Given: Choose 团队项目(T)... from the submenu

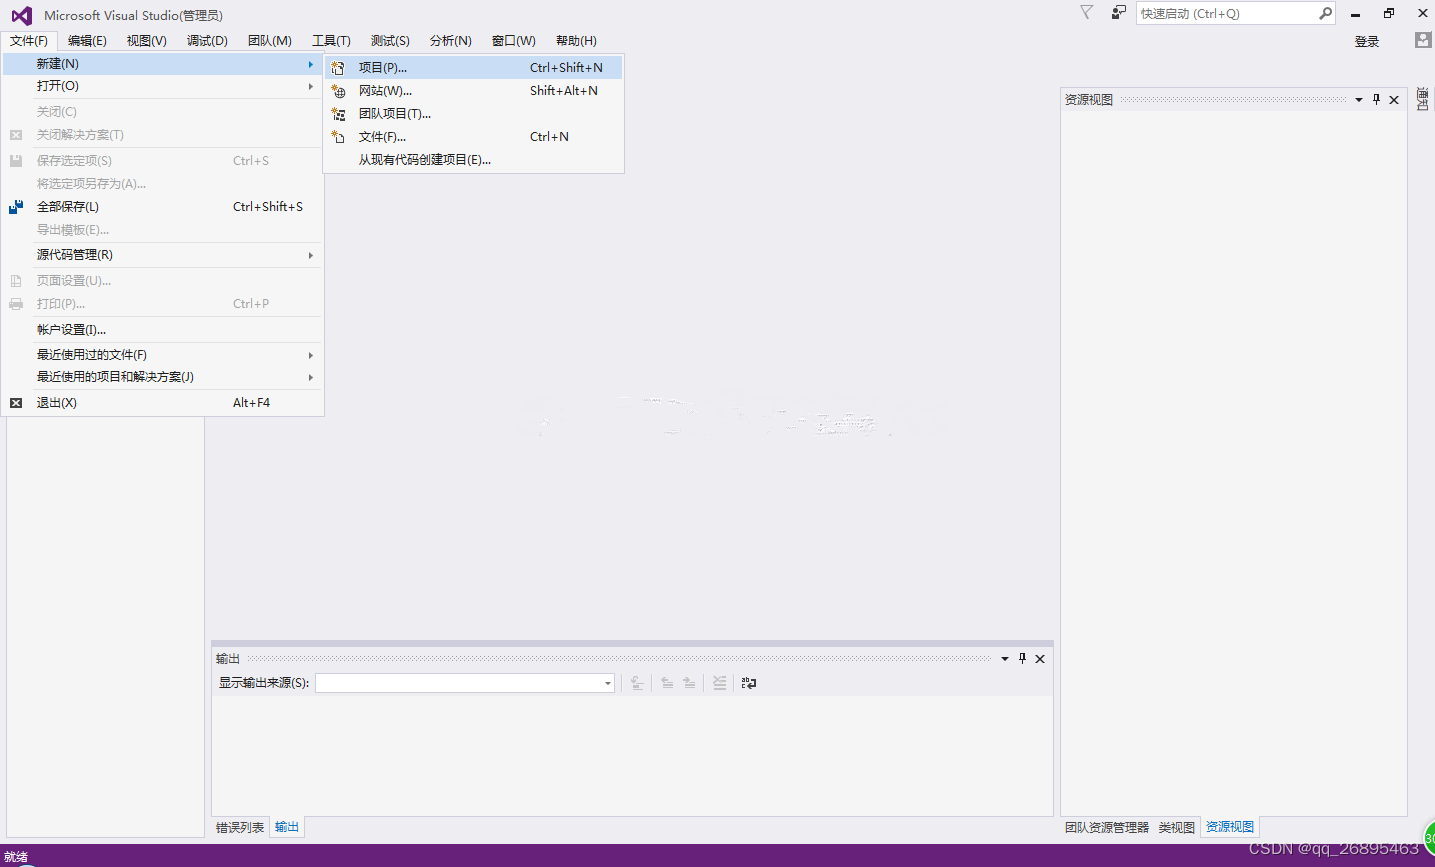Looking at the screenshot, I should coord(474,114).
